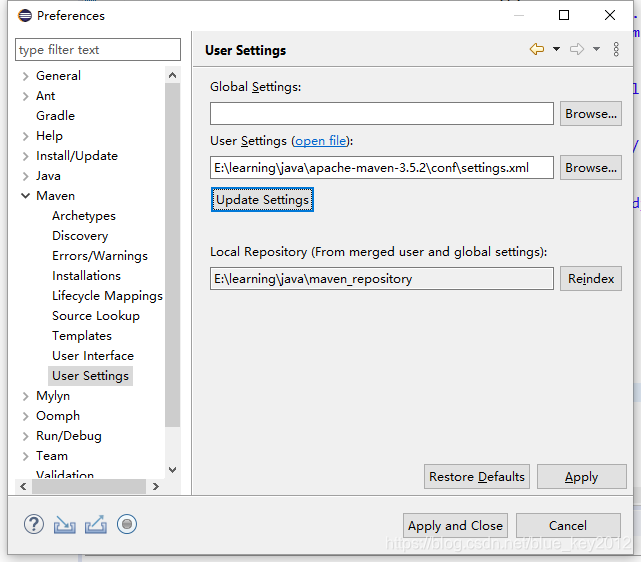641x562 pixels.
Task: Click the Local Repository path field
Action: tap(382, 279)
